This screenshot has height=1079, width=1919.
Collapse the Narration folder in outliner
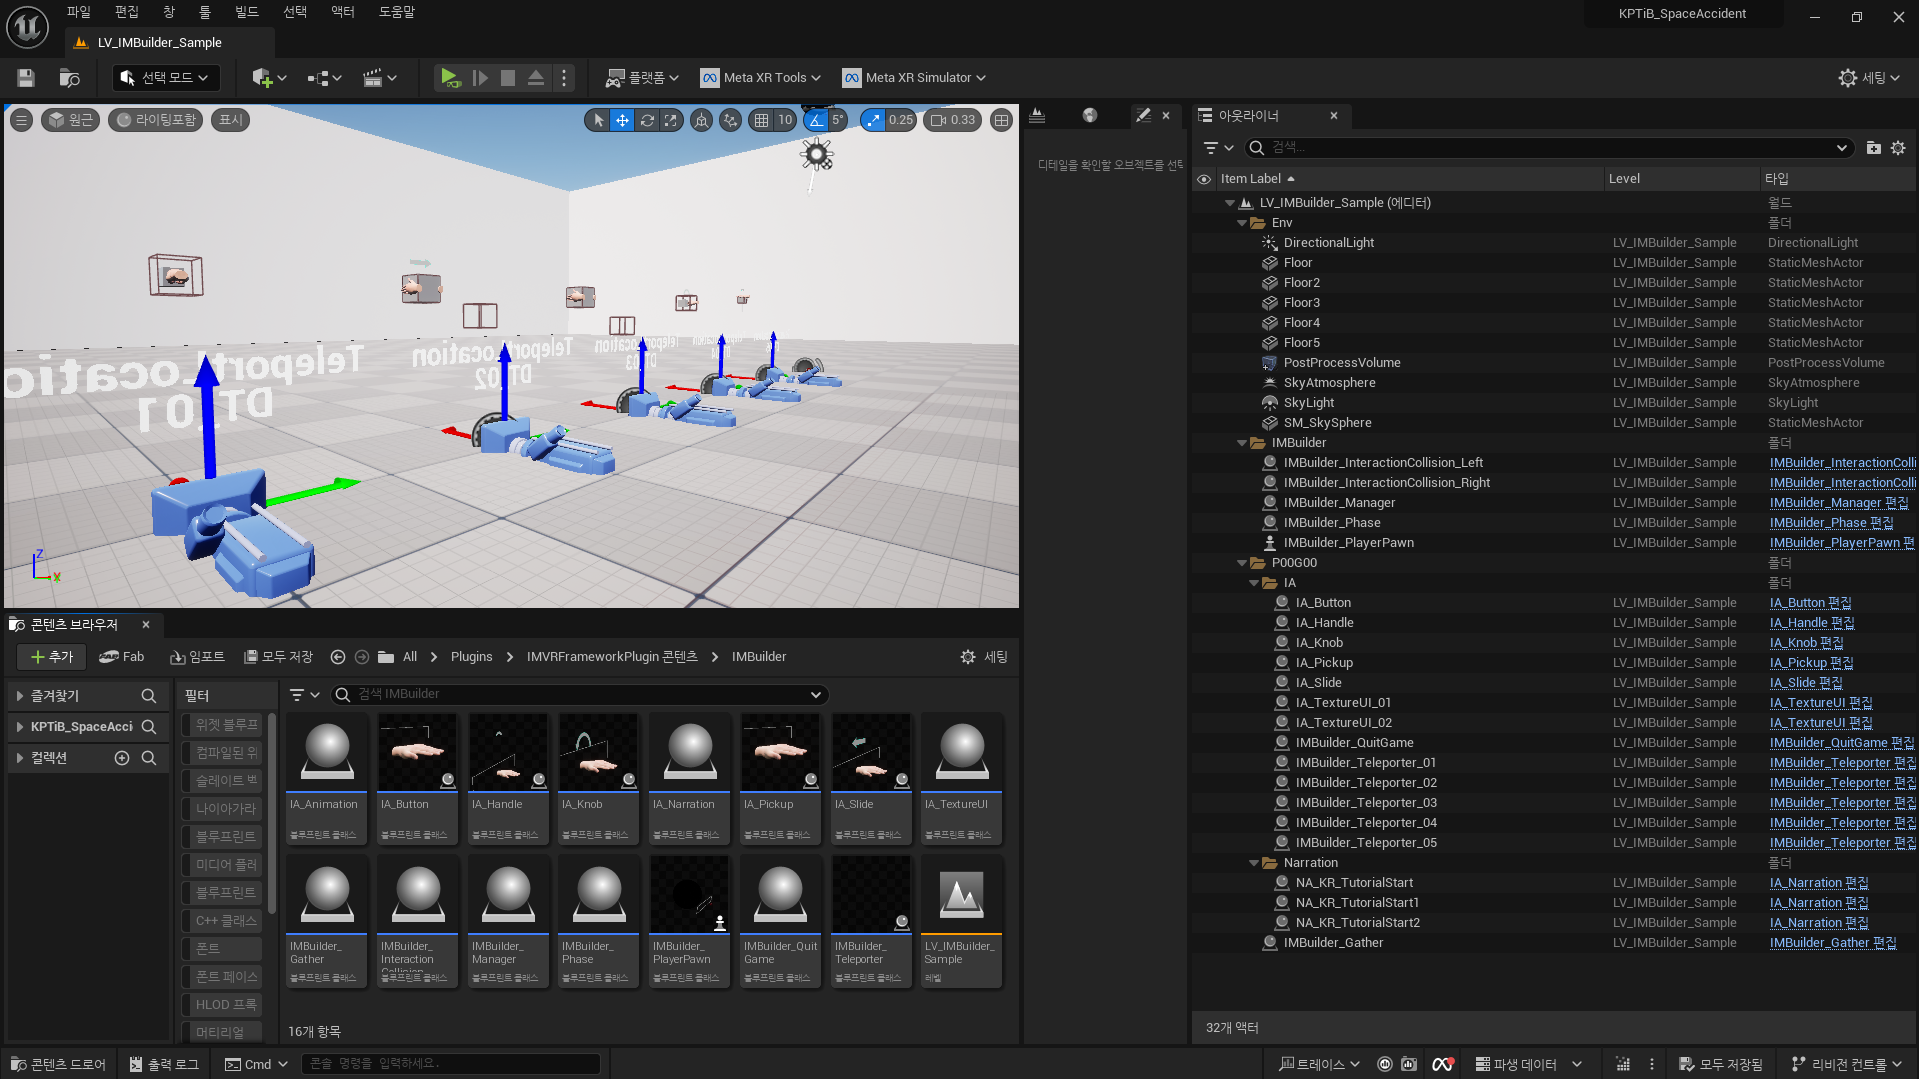[x=1254, y=863]
